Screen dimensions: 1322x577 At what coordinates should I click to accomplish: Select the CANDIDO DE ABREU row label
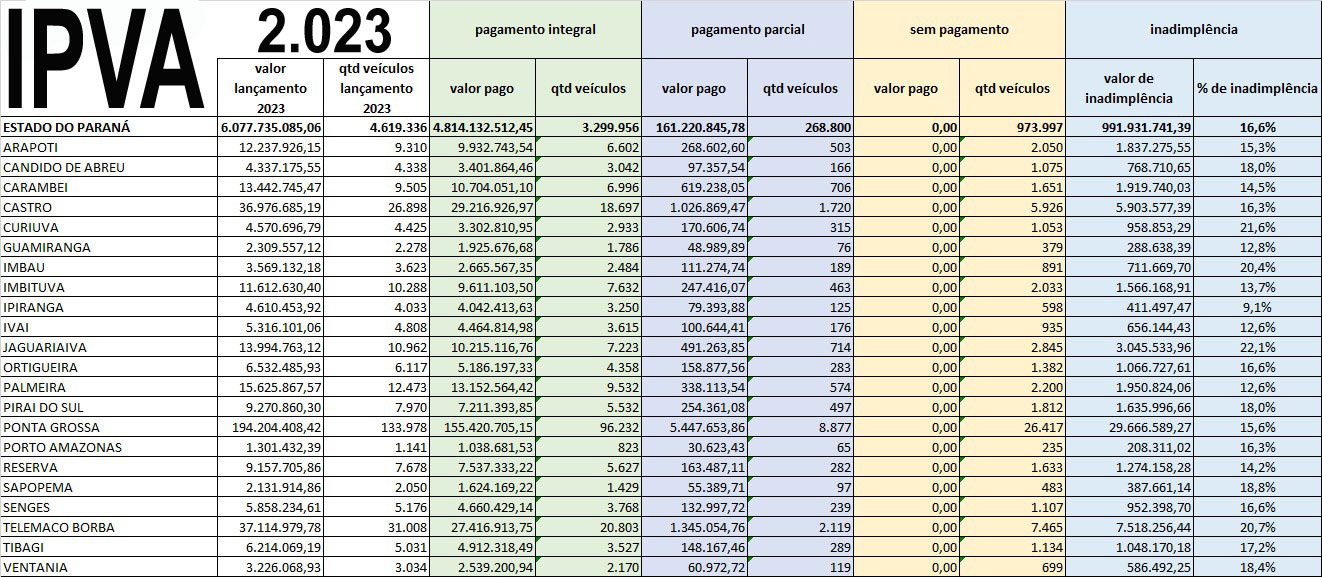coord(110,167)
